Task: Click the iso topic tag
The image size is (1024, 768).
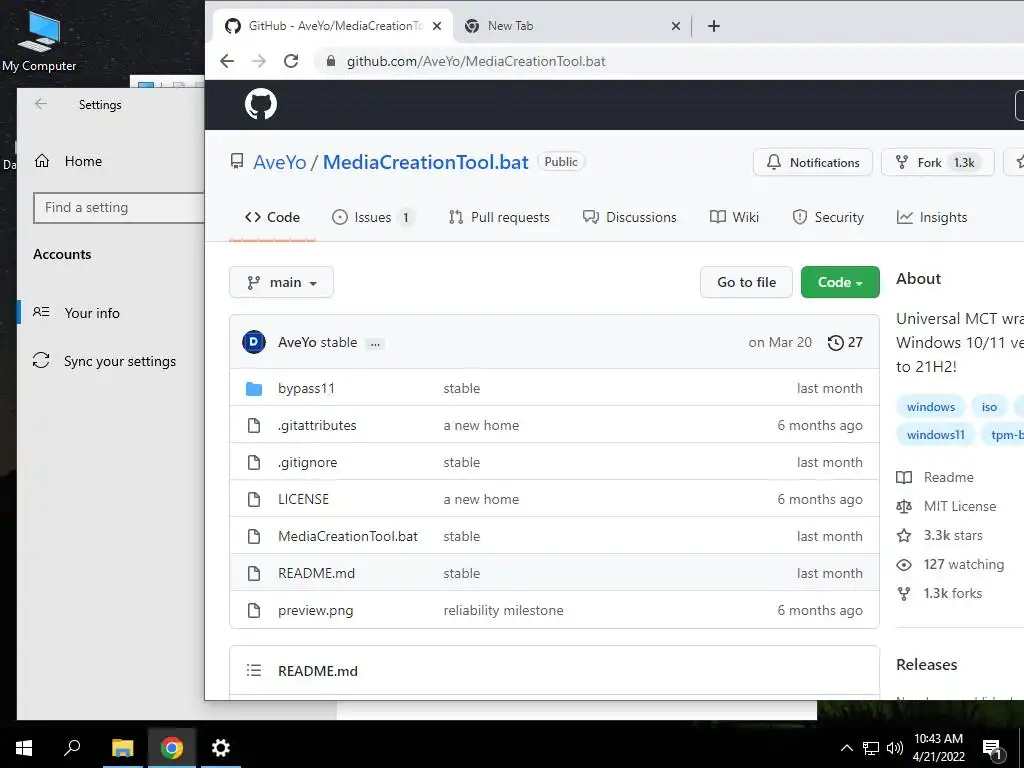Action: [x=989, y=407]
